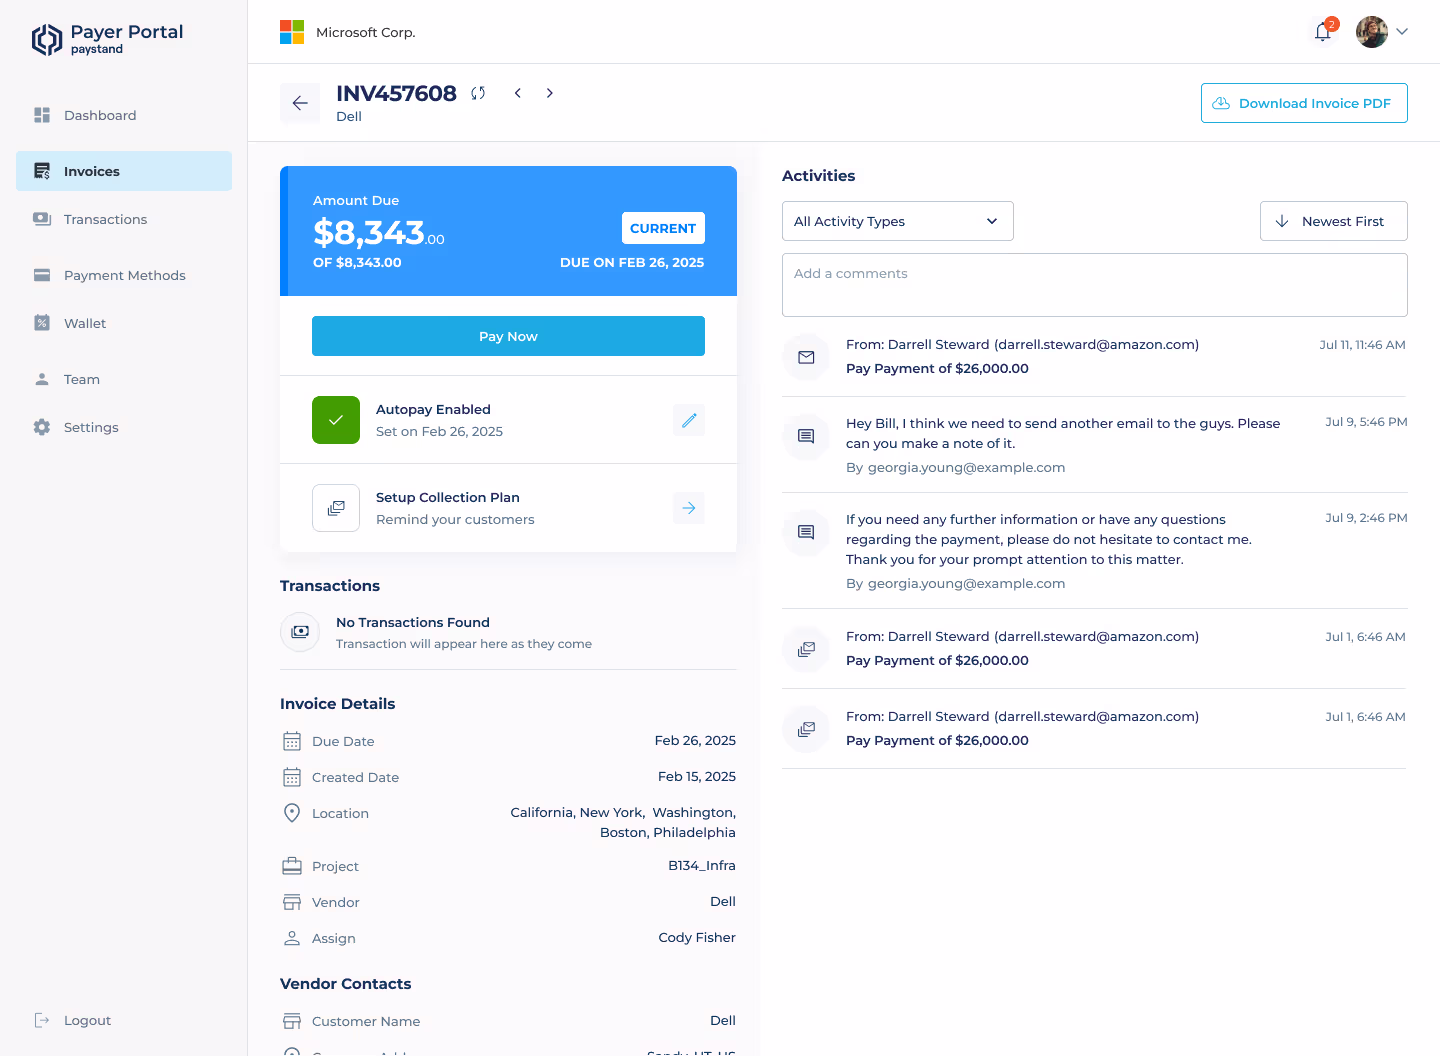Click the OF $8,343.00 total text
Image resolution: width=1440 pixels, height=1056 pixels.
(x=357, y=262)
